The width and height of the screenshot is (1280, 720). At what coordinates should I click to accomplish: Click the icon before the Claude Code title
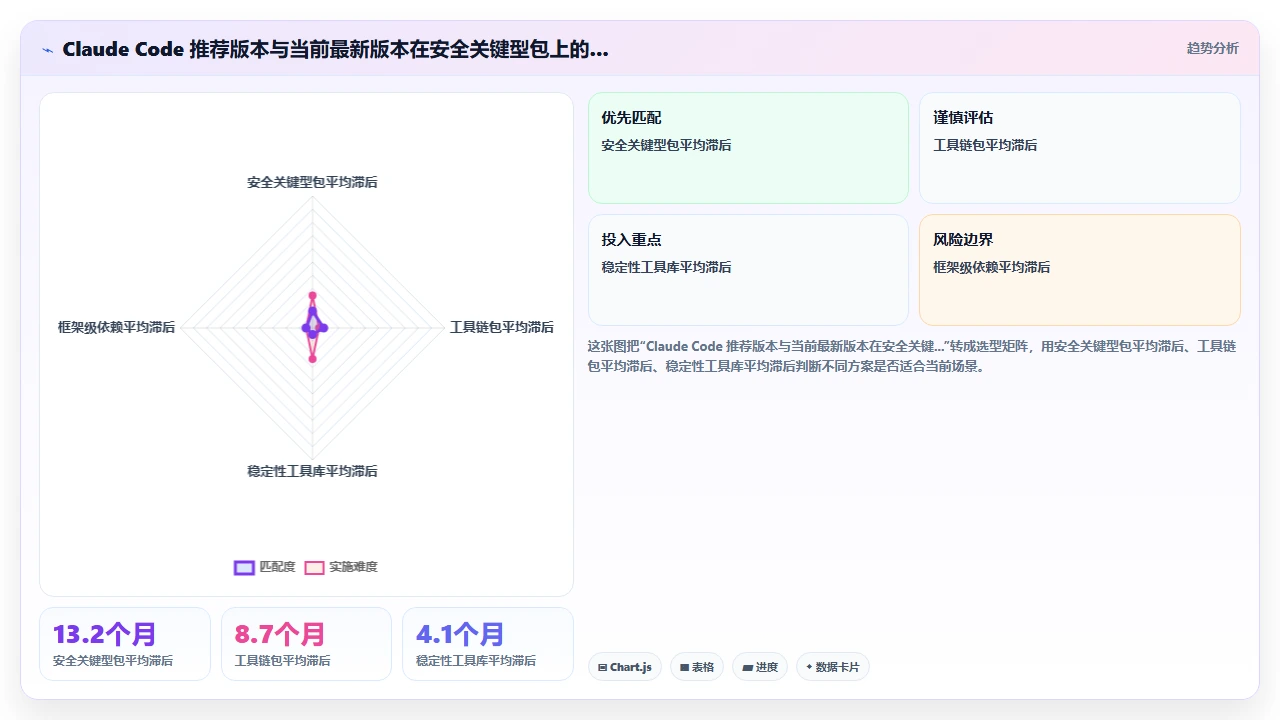tap(48, 49)
